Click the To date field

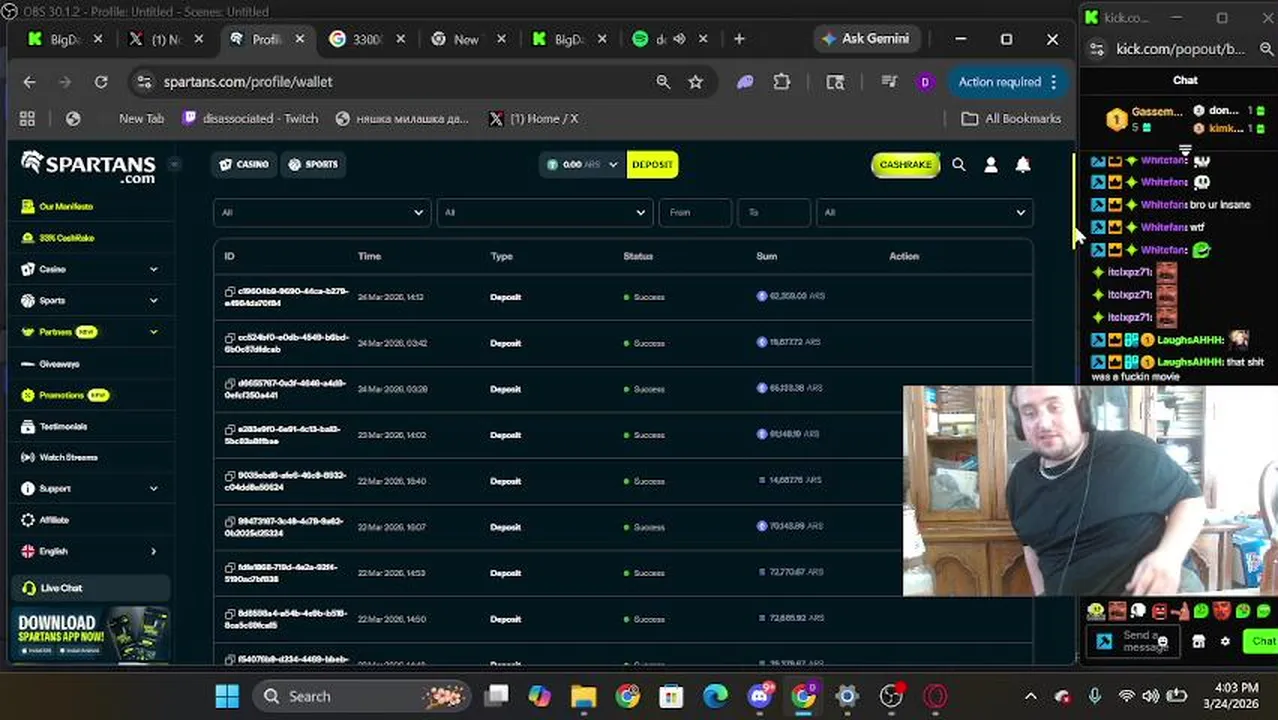pyautogui.click(x=773, y=212)
